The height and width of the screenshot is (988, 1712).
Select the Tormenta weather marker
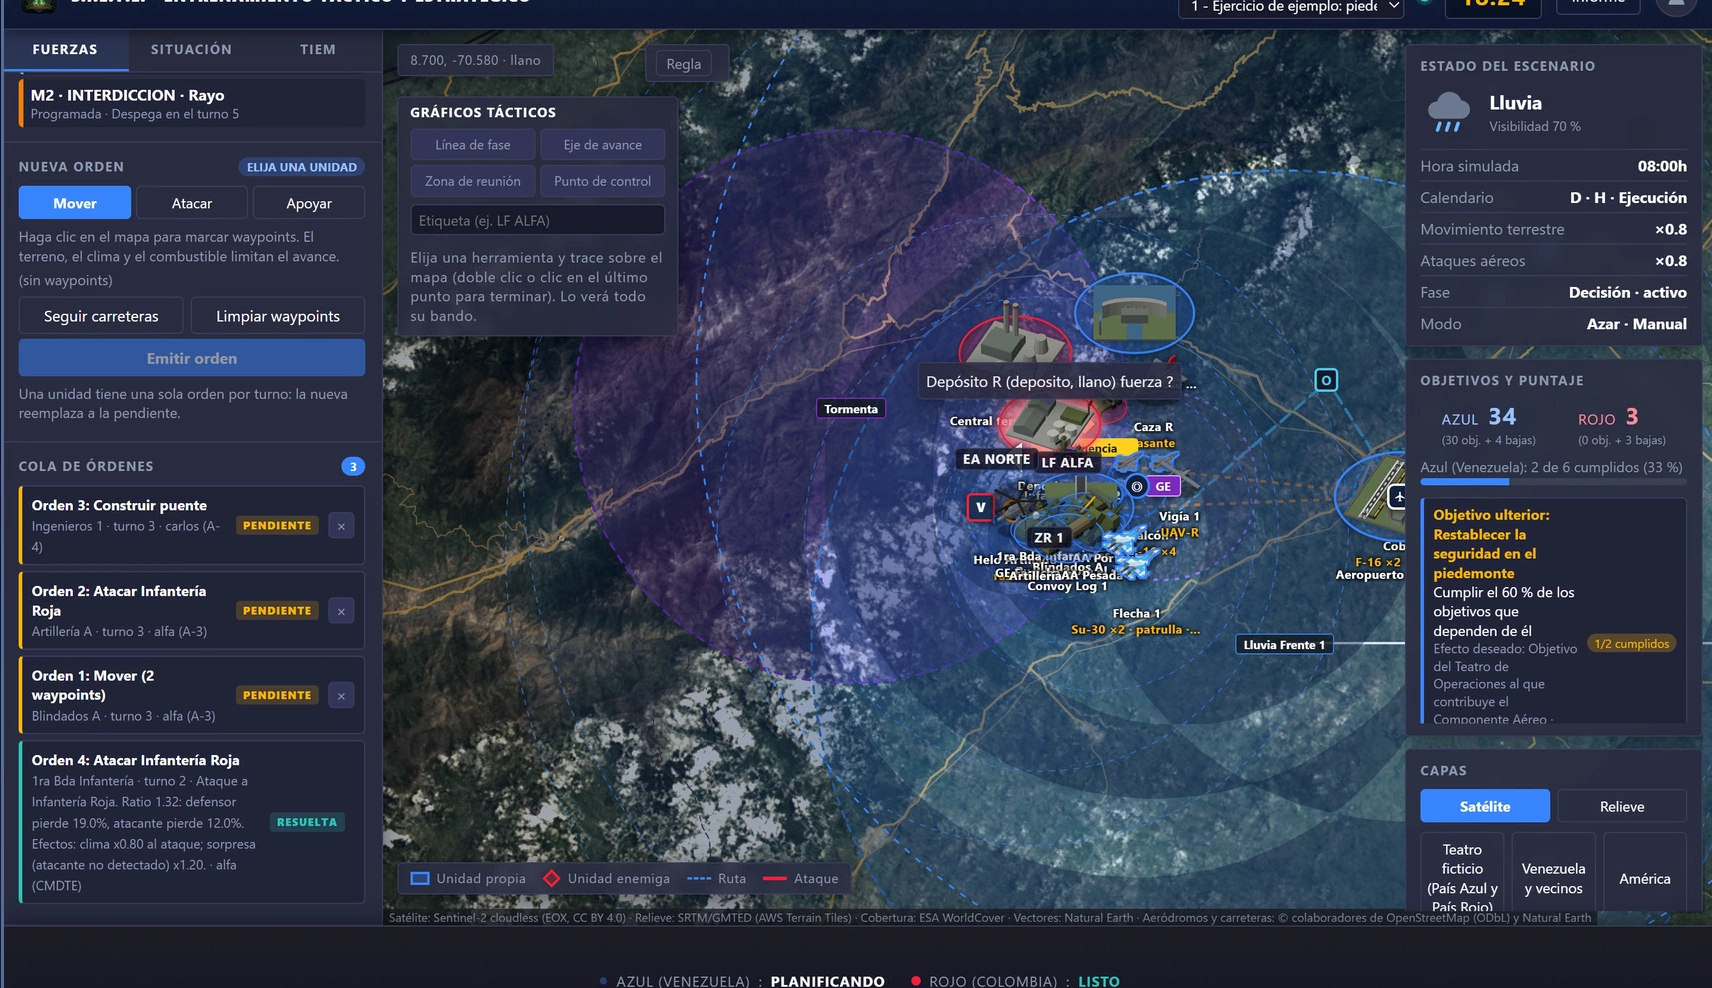tap(851, 409)
